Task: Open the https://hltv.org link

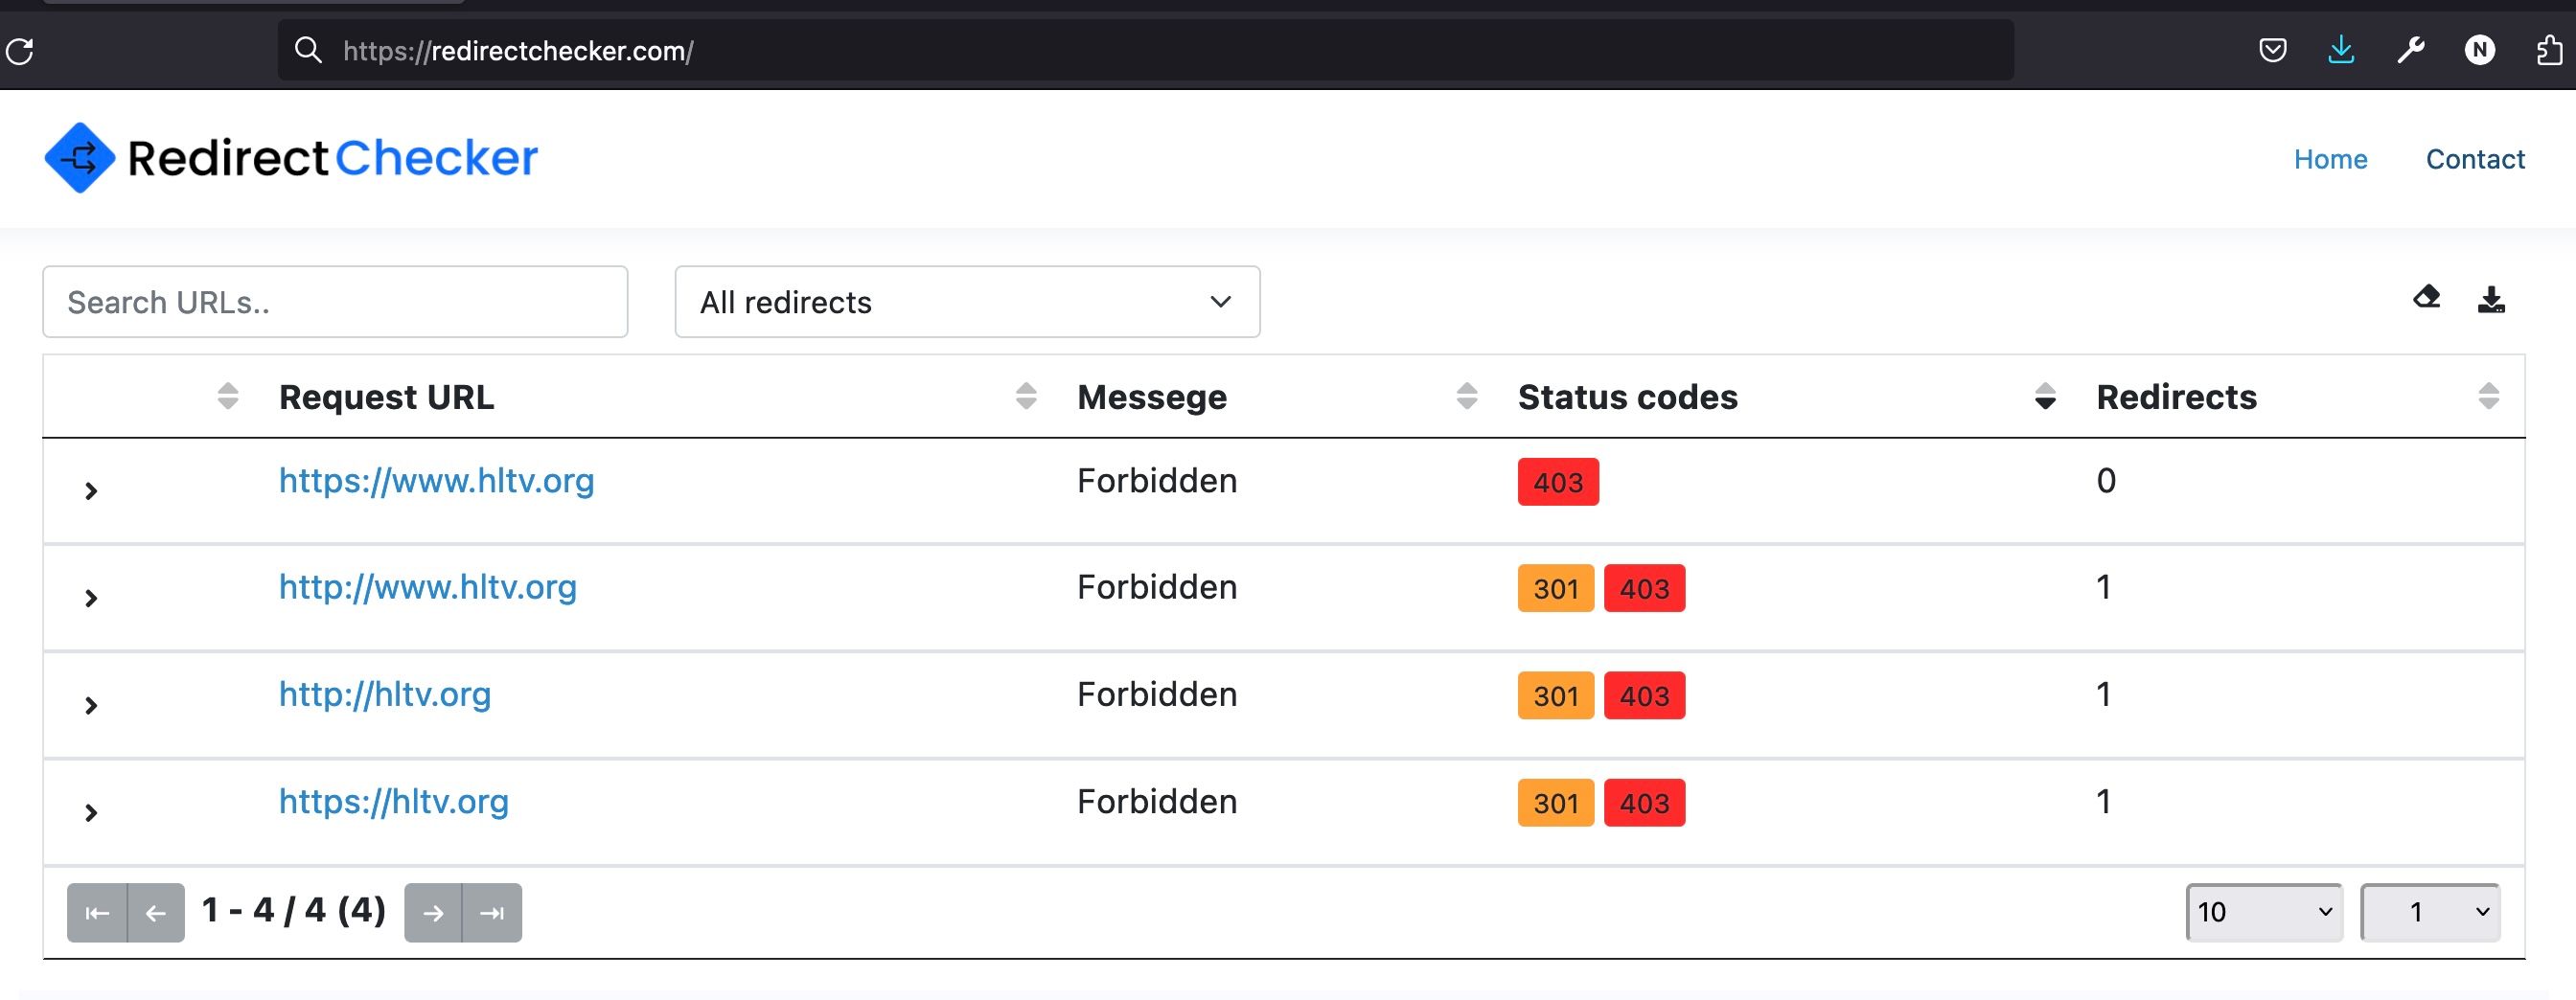Action: point(393,802)
